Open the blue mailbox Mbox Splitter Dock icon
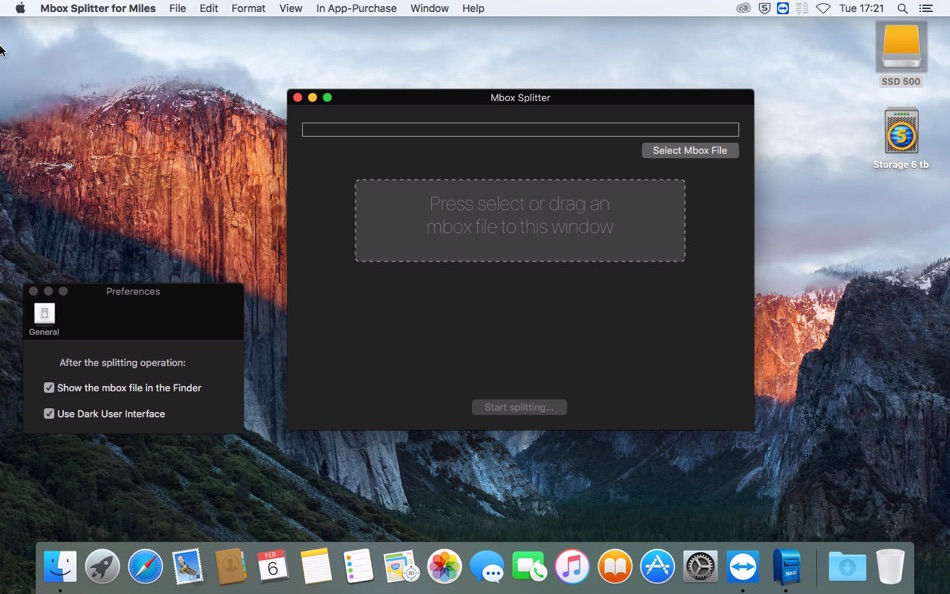 pyautogui.click(x=786, y=566)
